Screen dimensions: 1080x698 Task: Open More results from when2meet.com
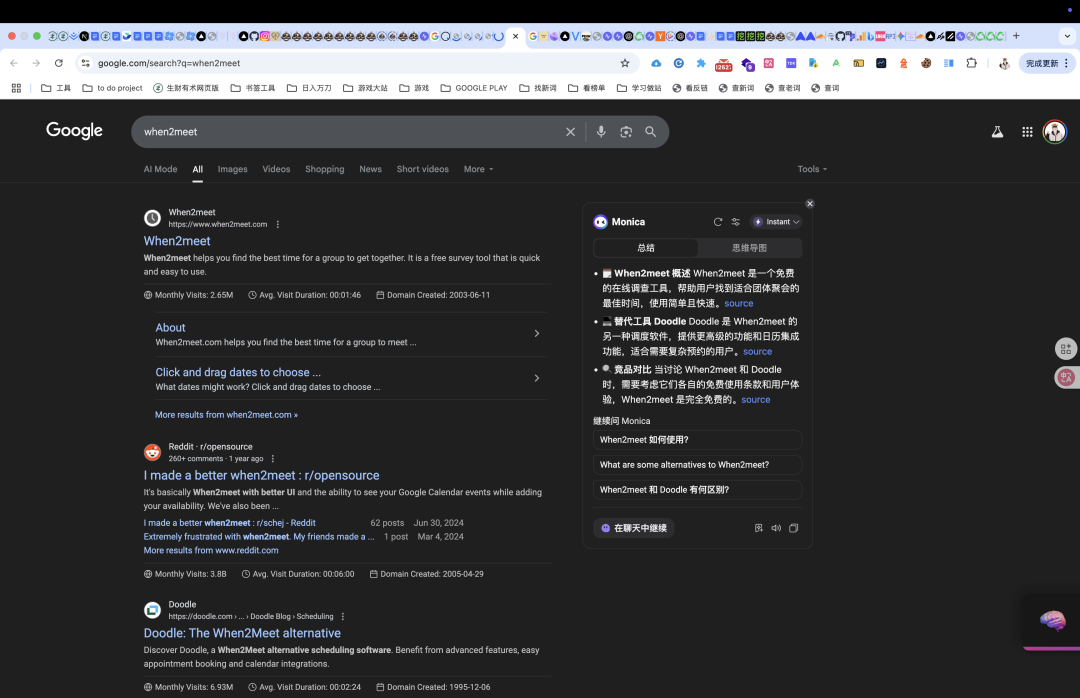click(226, 415)
